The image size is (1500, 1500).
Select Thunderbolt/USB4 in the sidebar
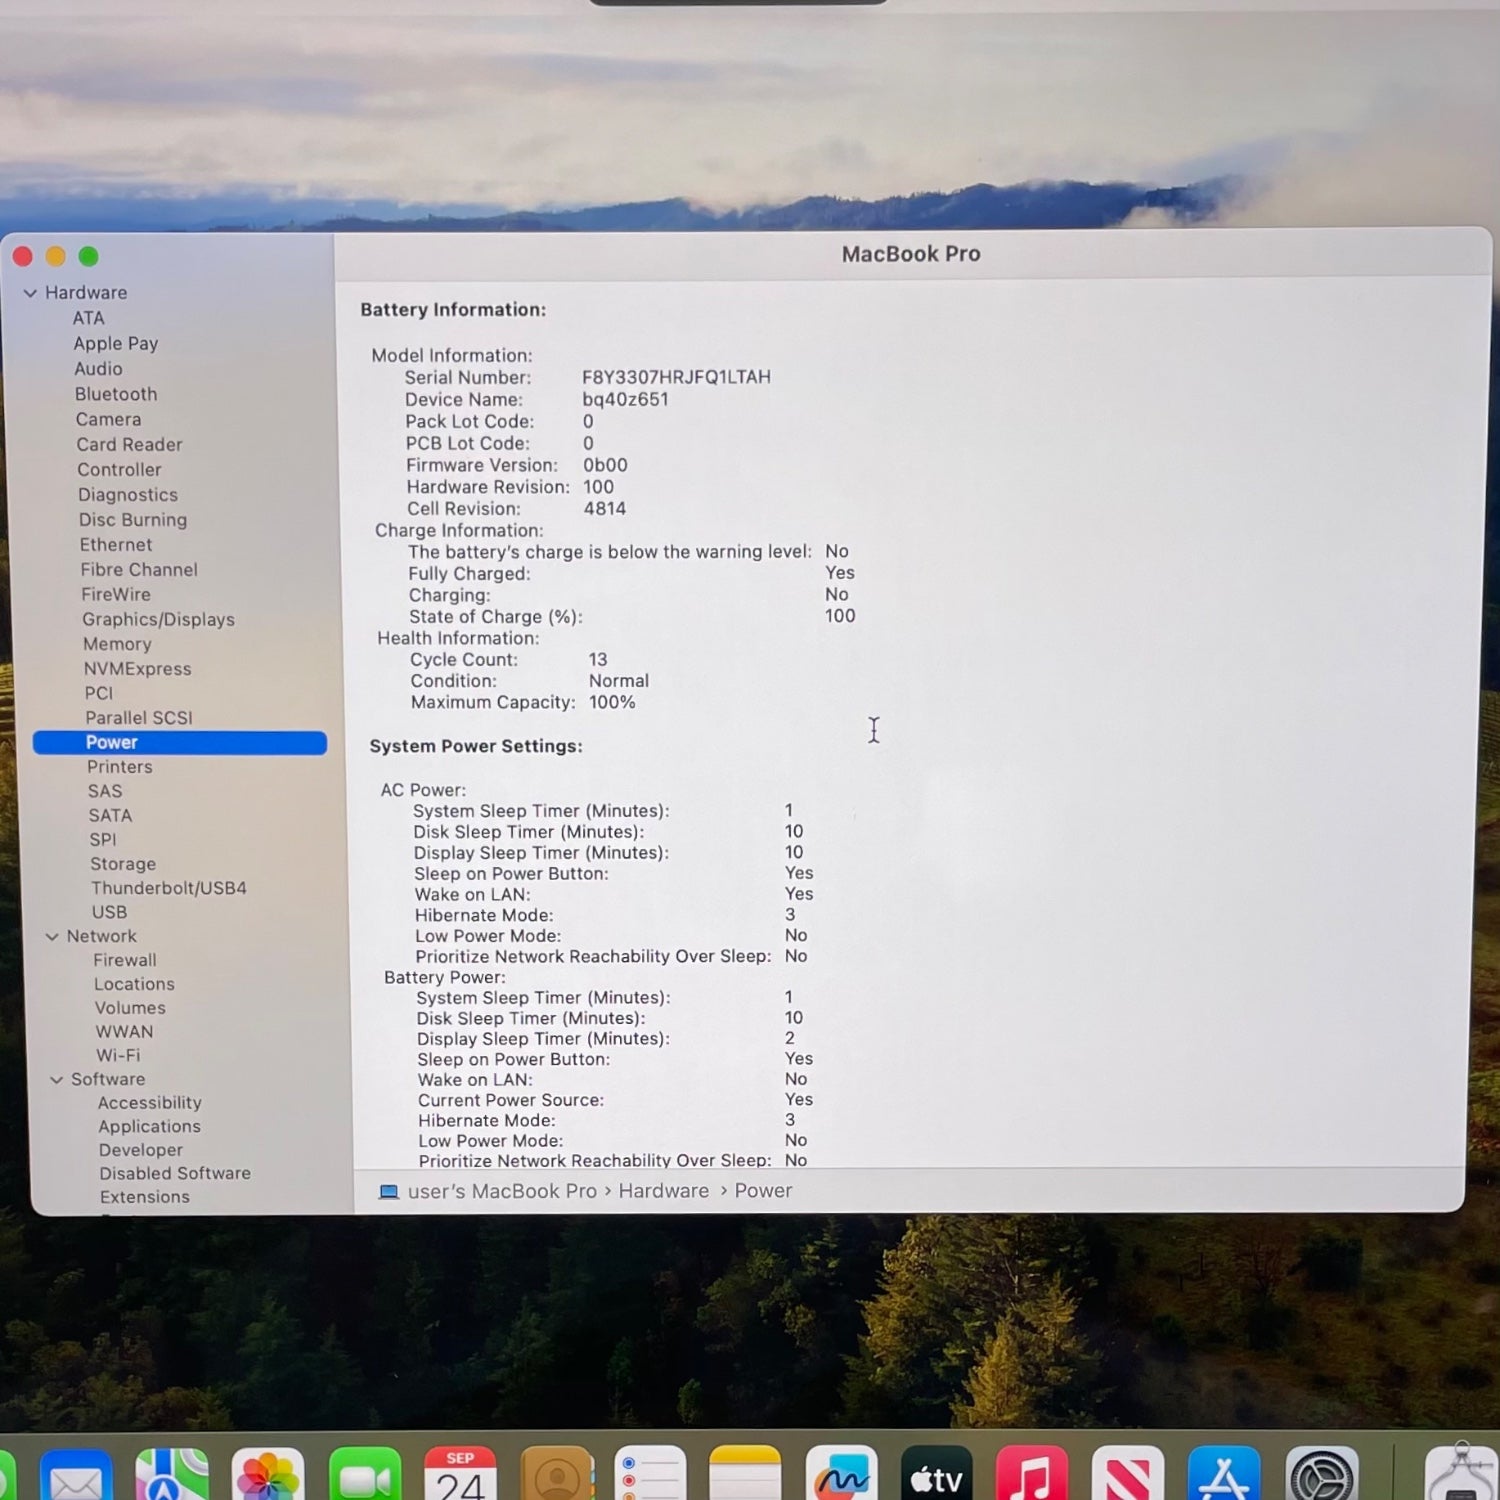[168, 888]
